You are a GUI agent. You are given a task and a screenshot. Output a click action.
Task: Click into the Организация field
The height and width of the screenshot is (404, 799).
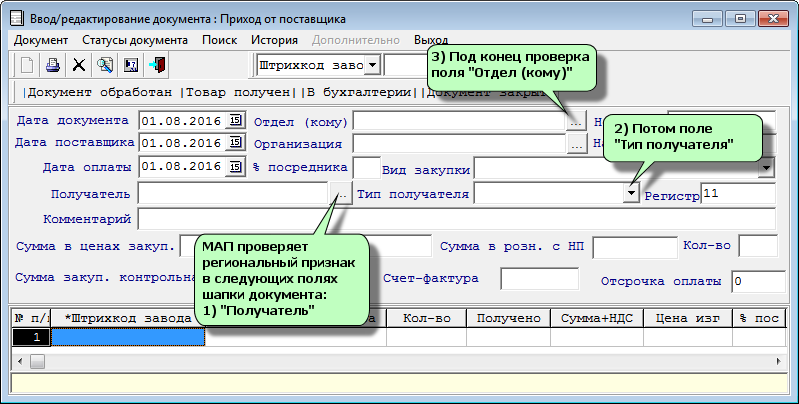pyautogui.click(x=459, y=144)
